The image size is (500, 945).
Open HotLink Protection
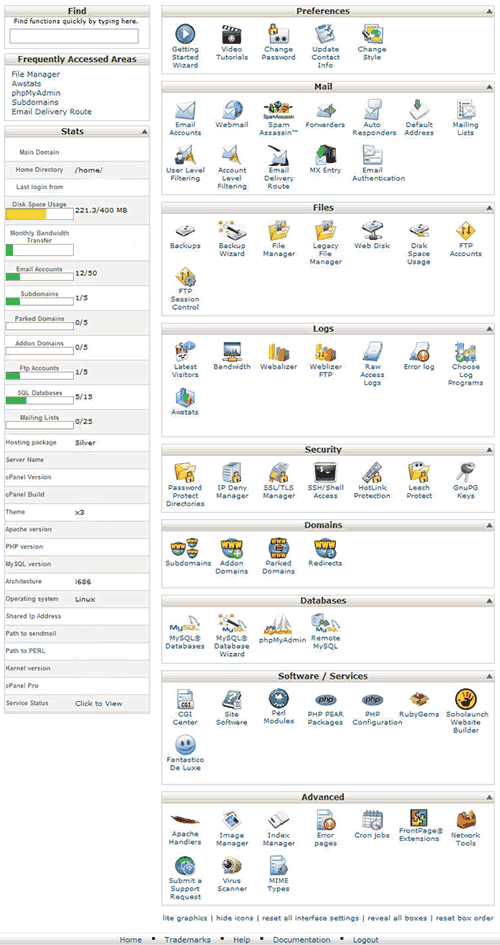click(372, 481)
